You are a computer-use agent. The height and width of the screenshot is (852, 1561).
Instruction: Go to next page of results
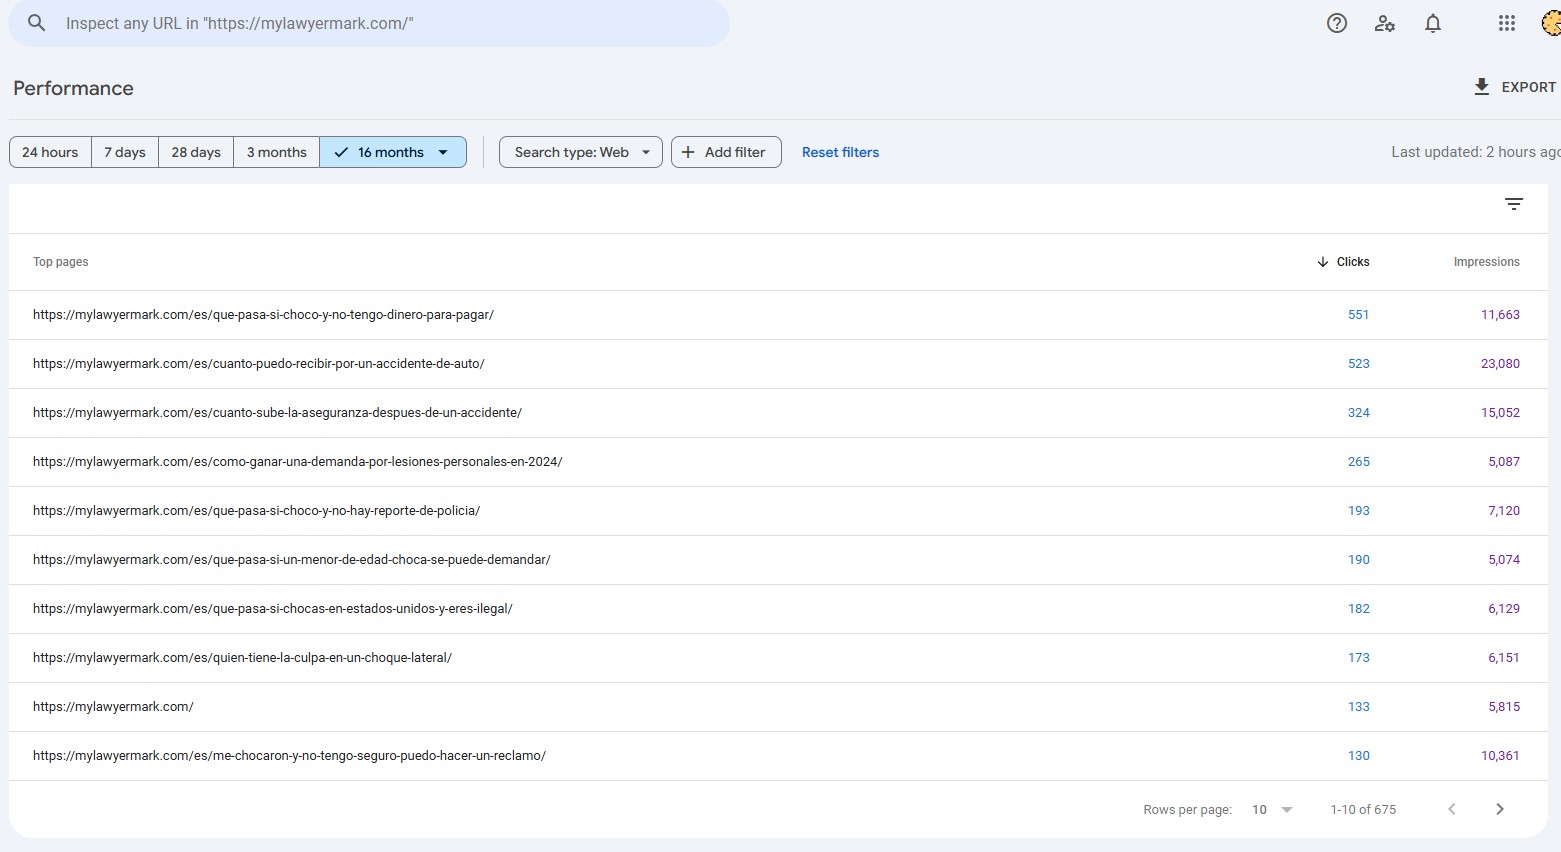pos(1499,809)
